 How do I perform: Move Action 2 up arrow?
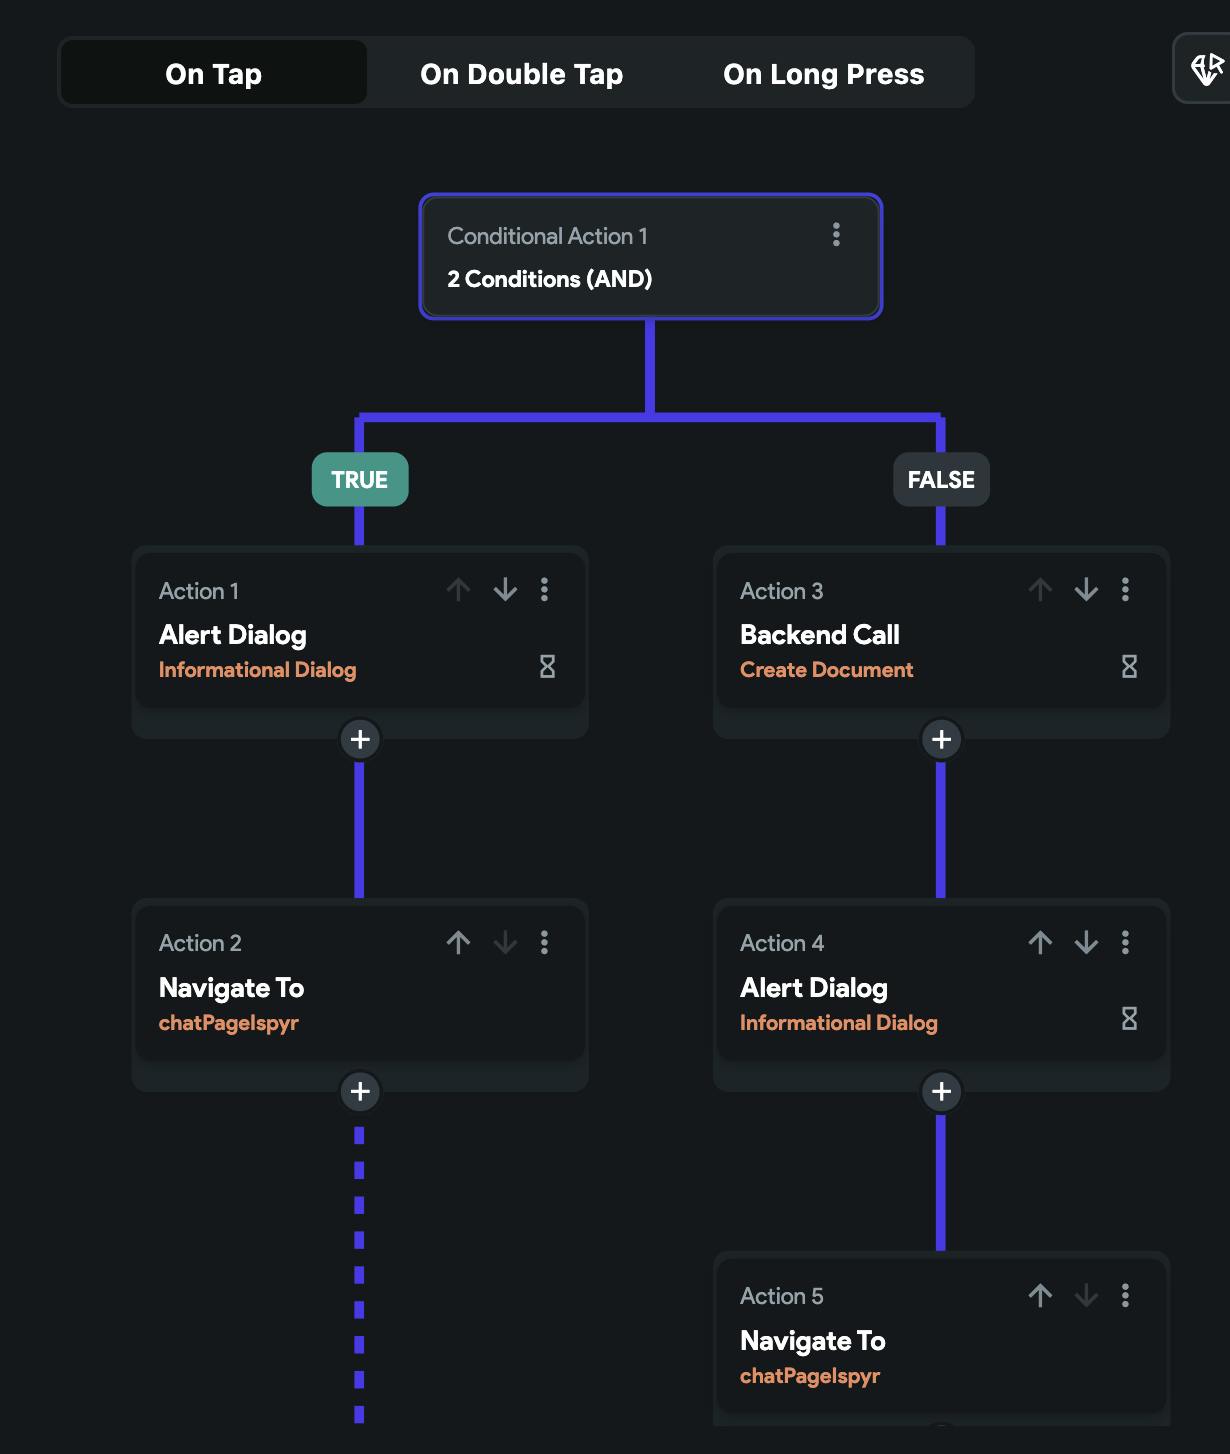[x=459, y=942]
